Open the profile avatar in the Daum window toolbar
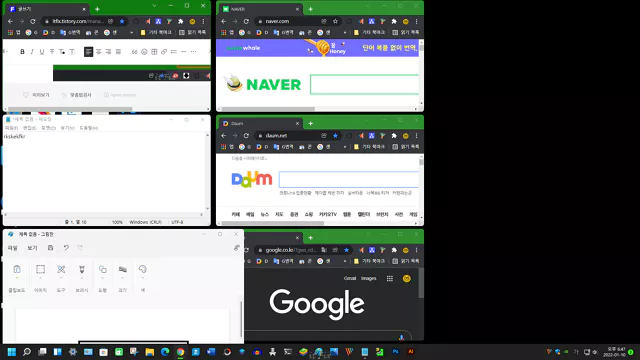 click(406, 136)
